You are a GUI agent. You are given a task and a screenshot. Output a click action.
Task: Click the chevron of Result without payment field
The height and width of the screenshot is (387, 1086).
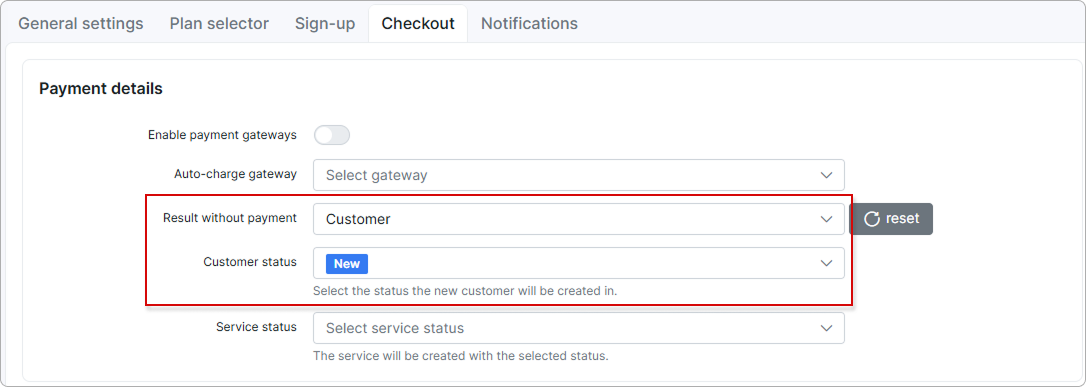826,219
